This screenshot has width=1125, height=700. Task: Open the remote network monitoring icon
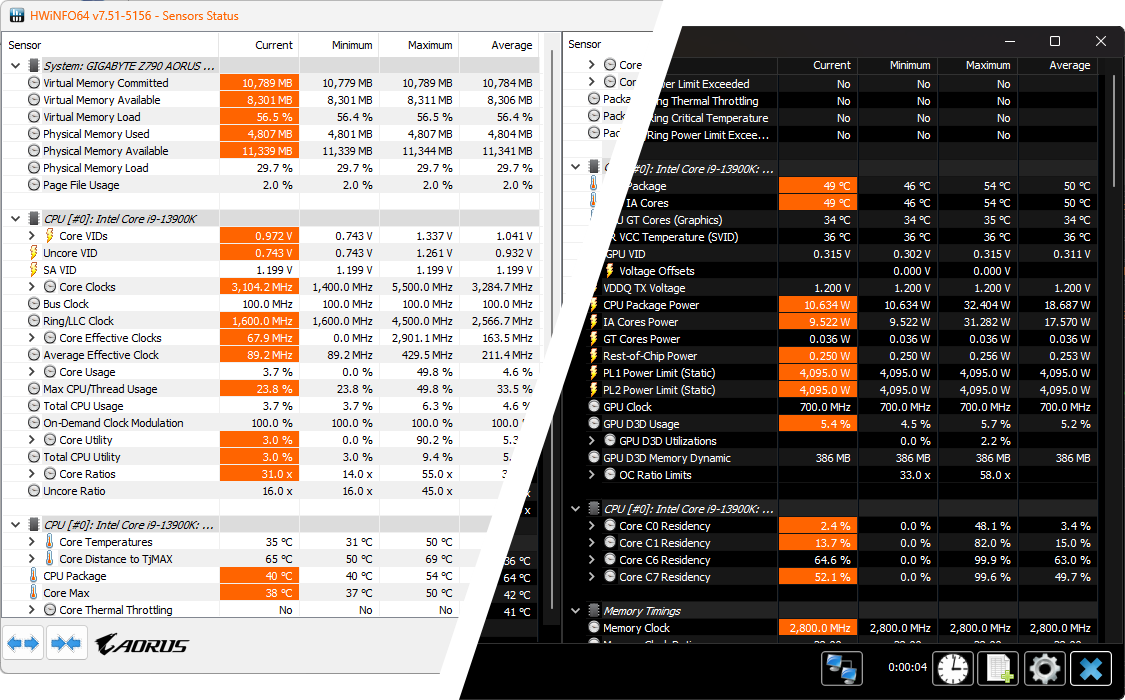tap(841, 668)
